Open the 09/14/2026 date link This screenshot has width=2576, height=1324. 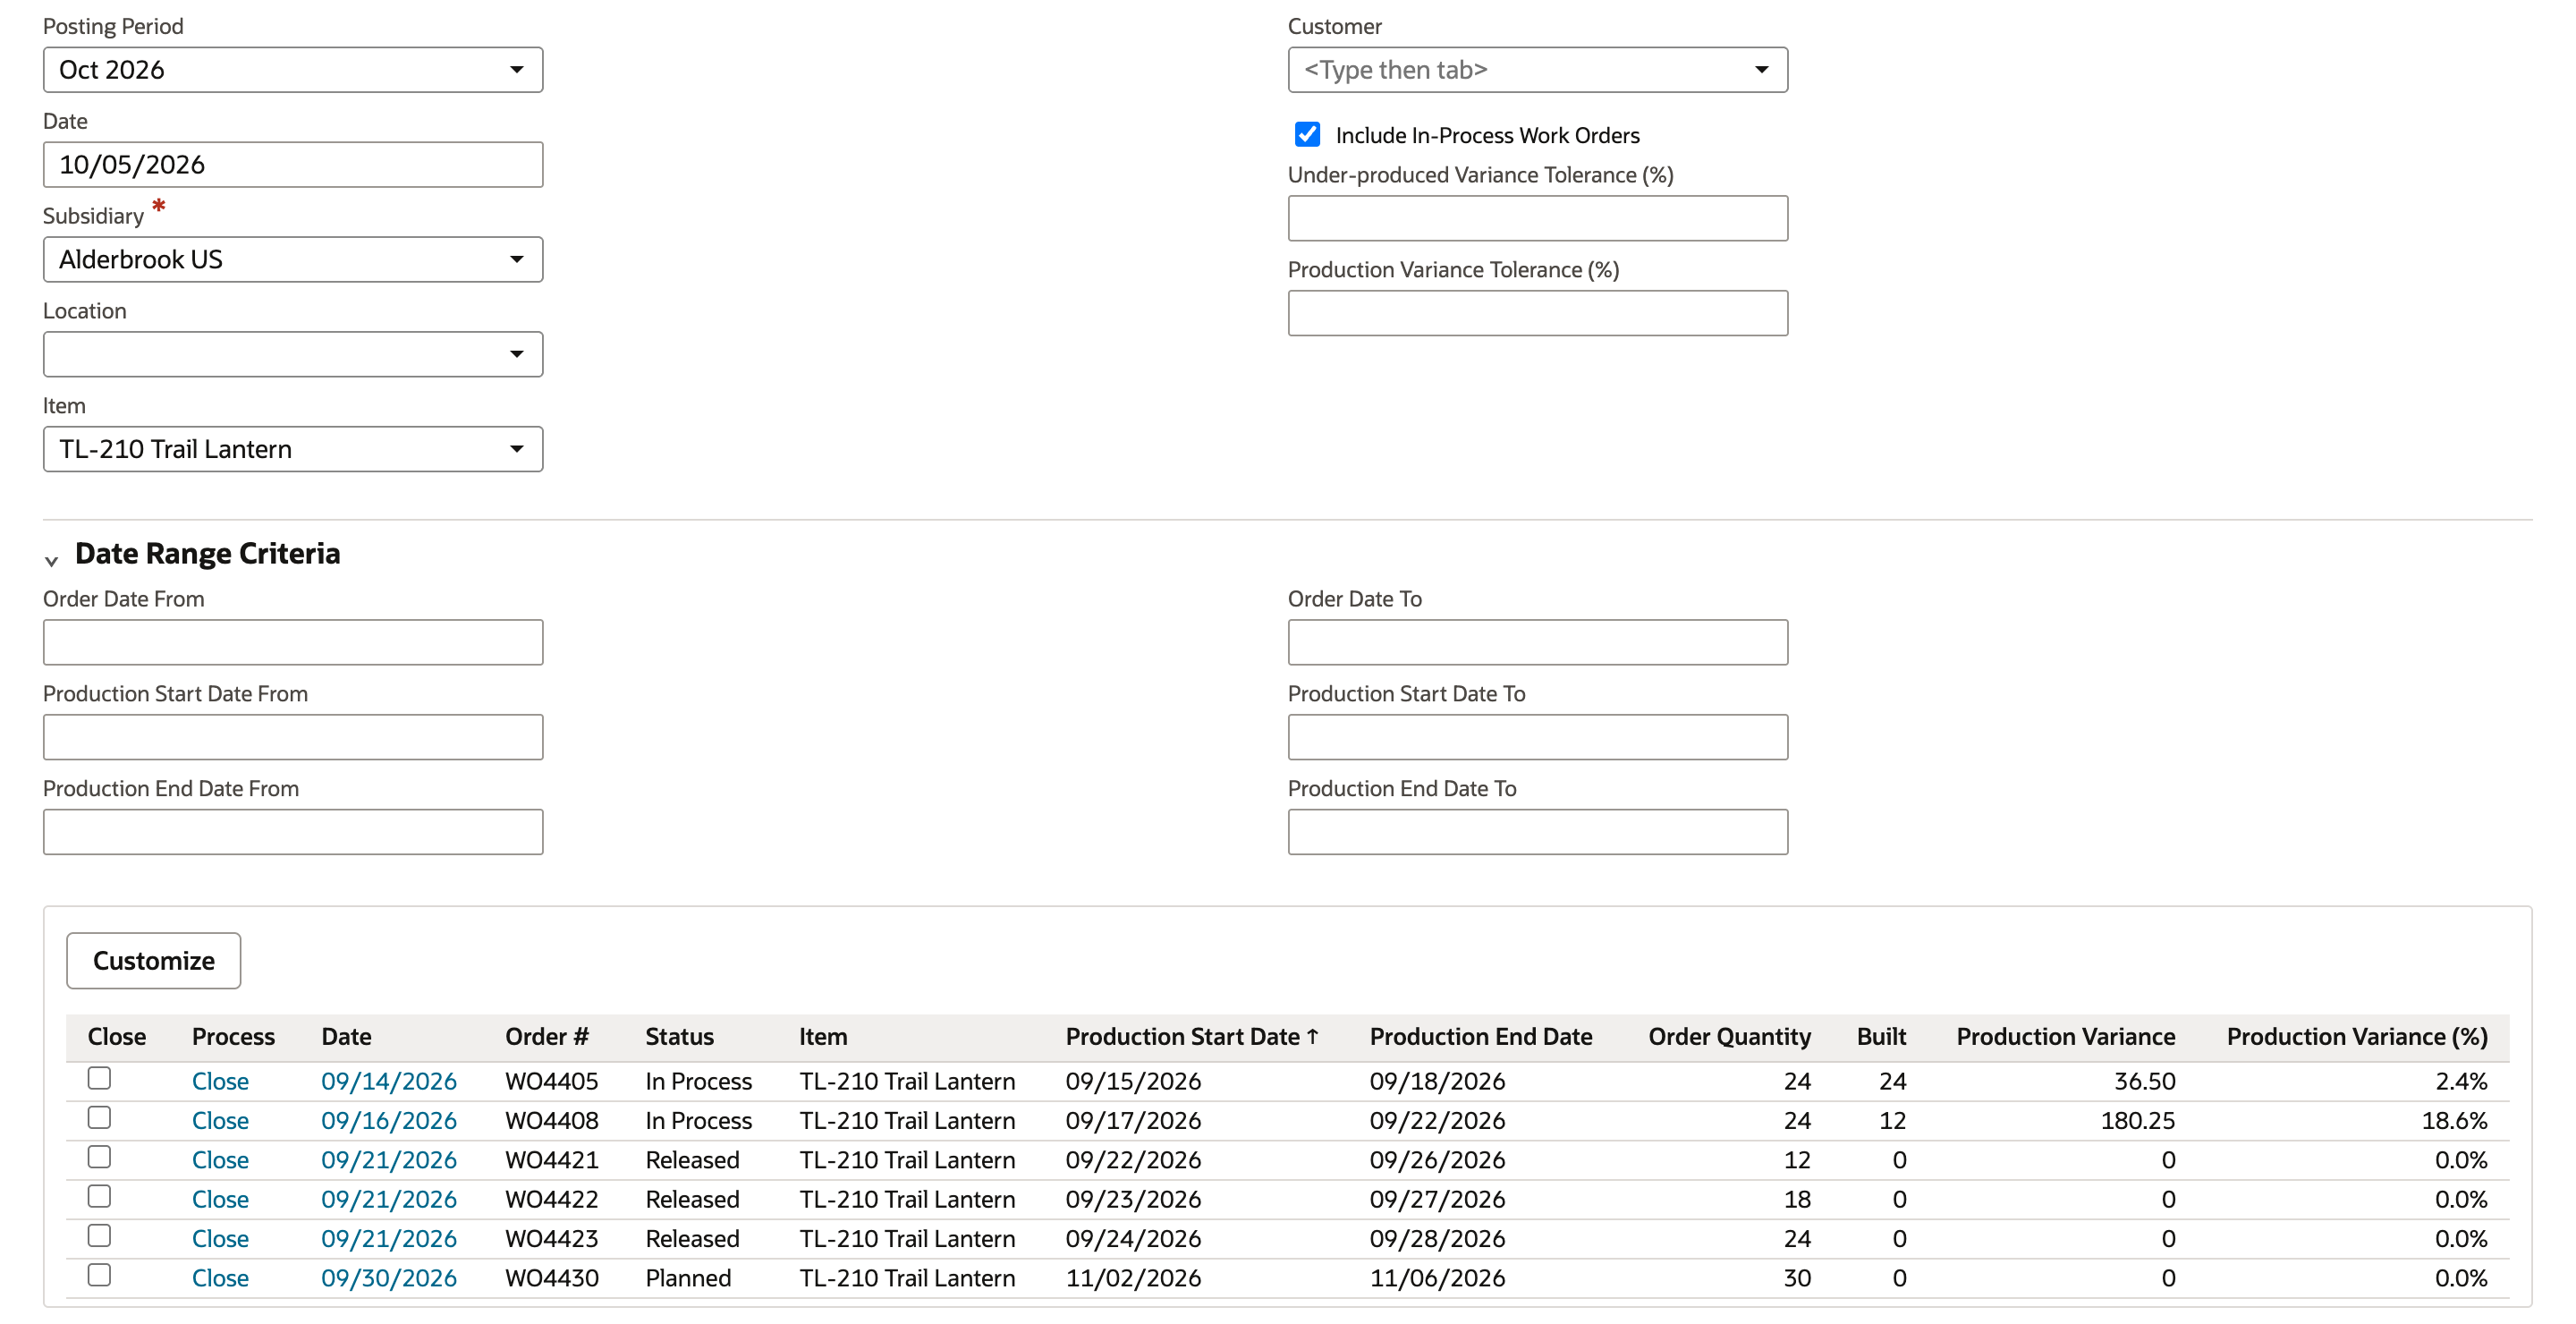388,1081
